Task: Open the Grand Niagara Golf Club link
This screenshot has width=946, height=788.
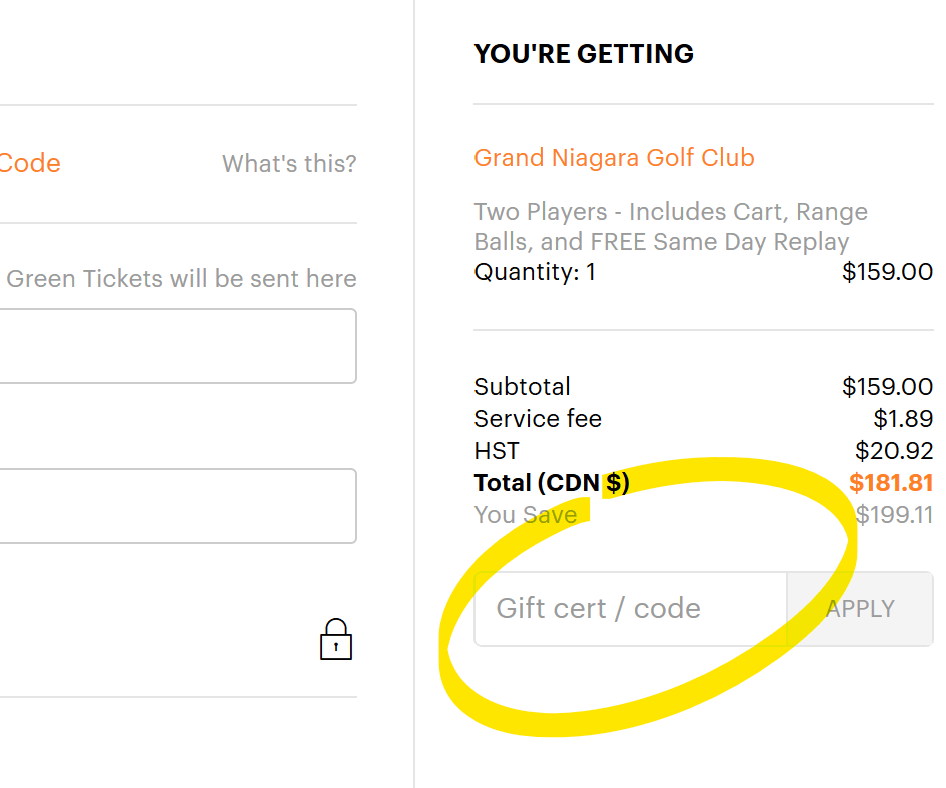Action: [x=614, y=158]
